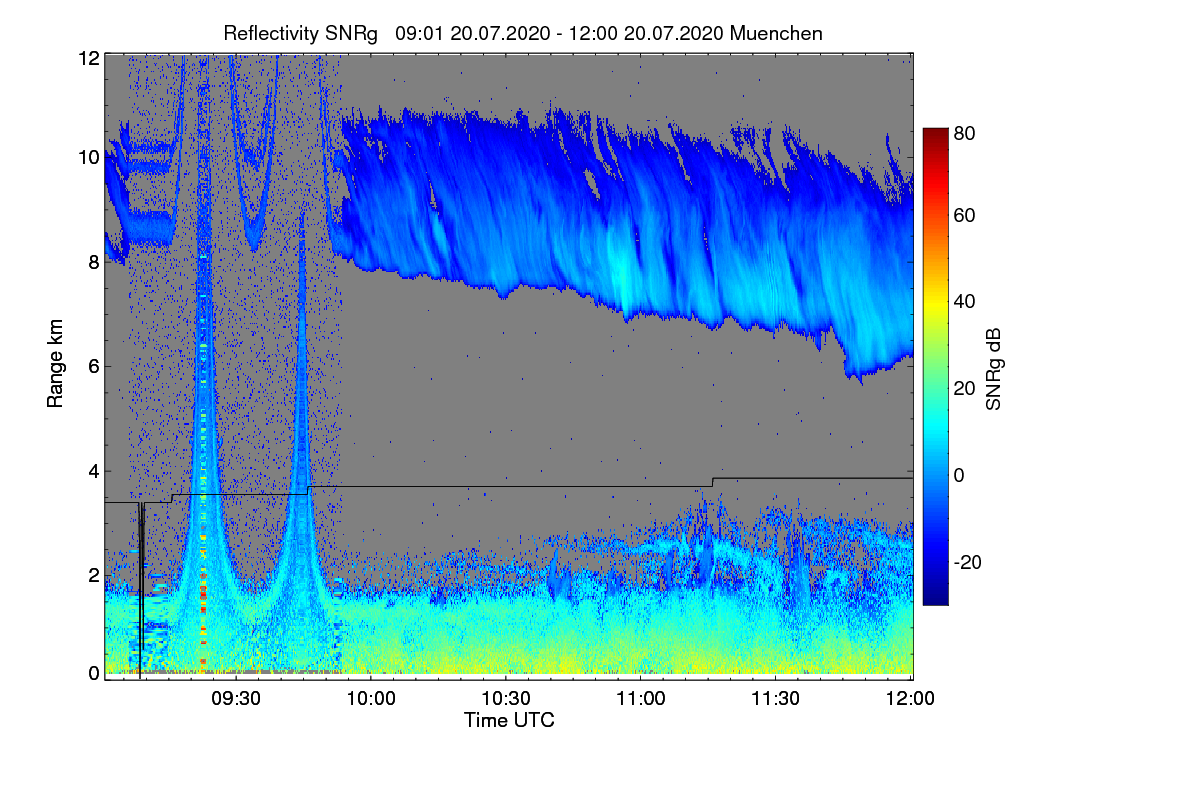Click the 'SNRg dB' colorbar label
This screenshot has width=1200, height=800.
(993, 367)
